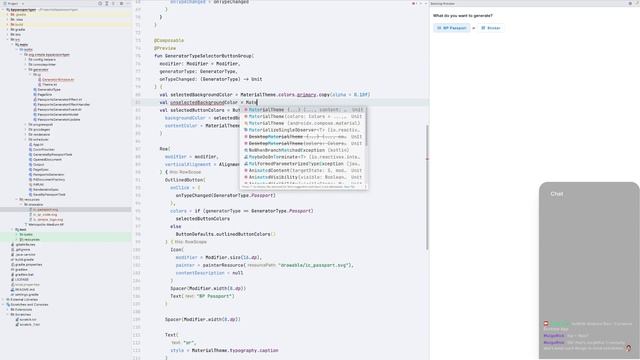Open README.md file in tree

(22, 289)
